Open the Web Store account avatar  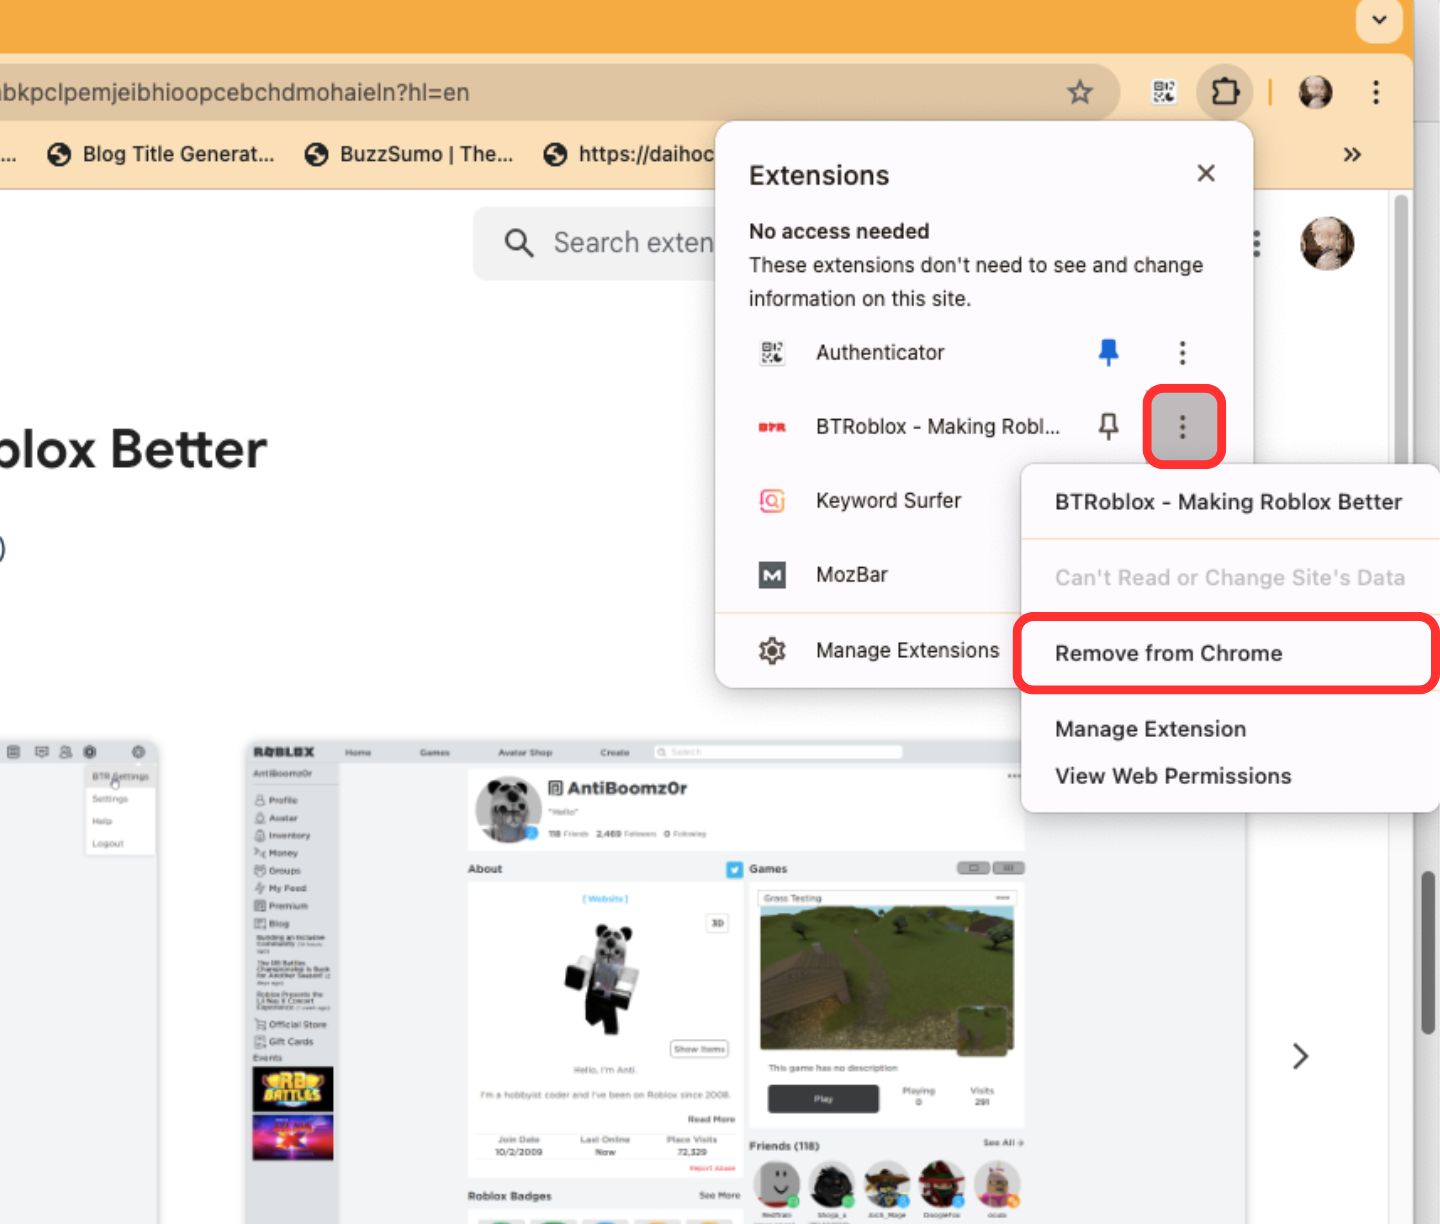click(1327, 243)
